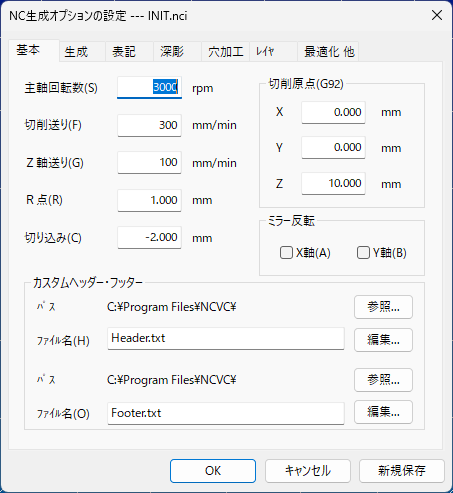Click the 切削送り(F) input field
453x493 pixels.
(x=149, y=125)
